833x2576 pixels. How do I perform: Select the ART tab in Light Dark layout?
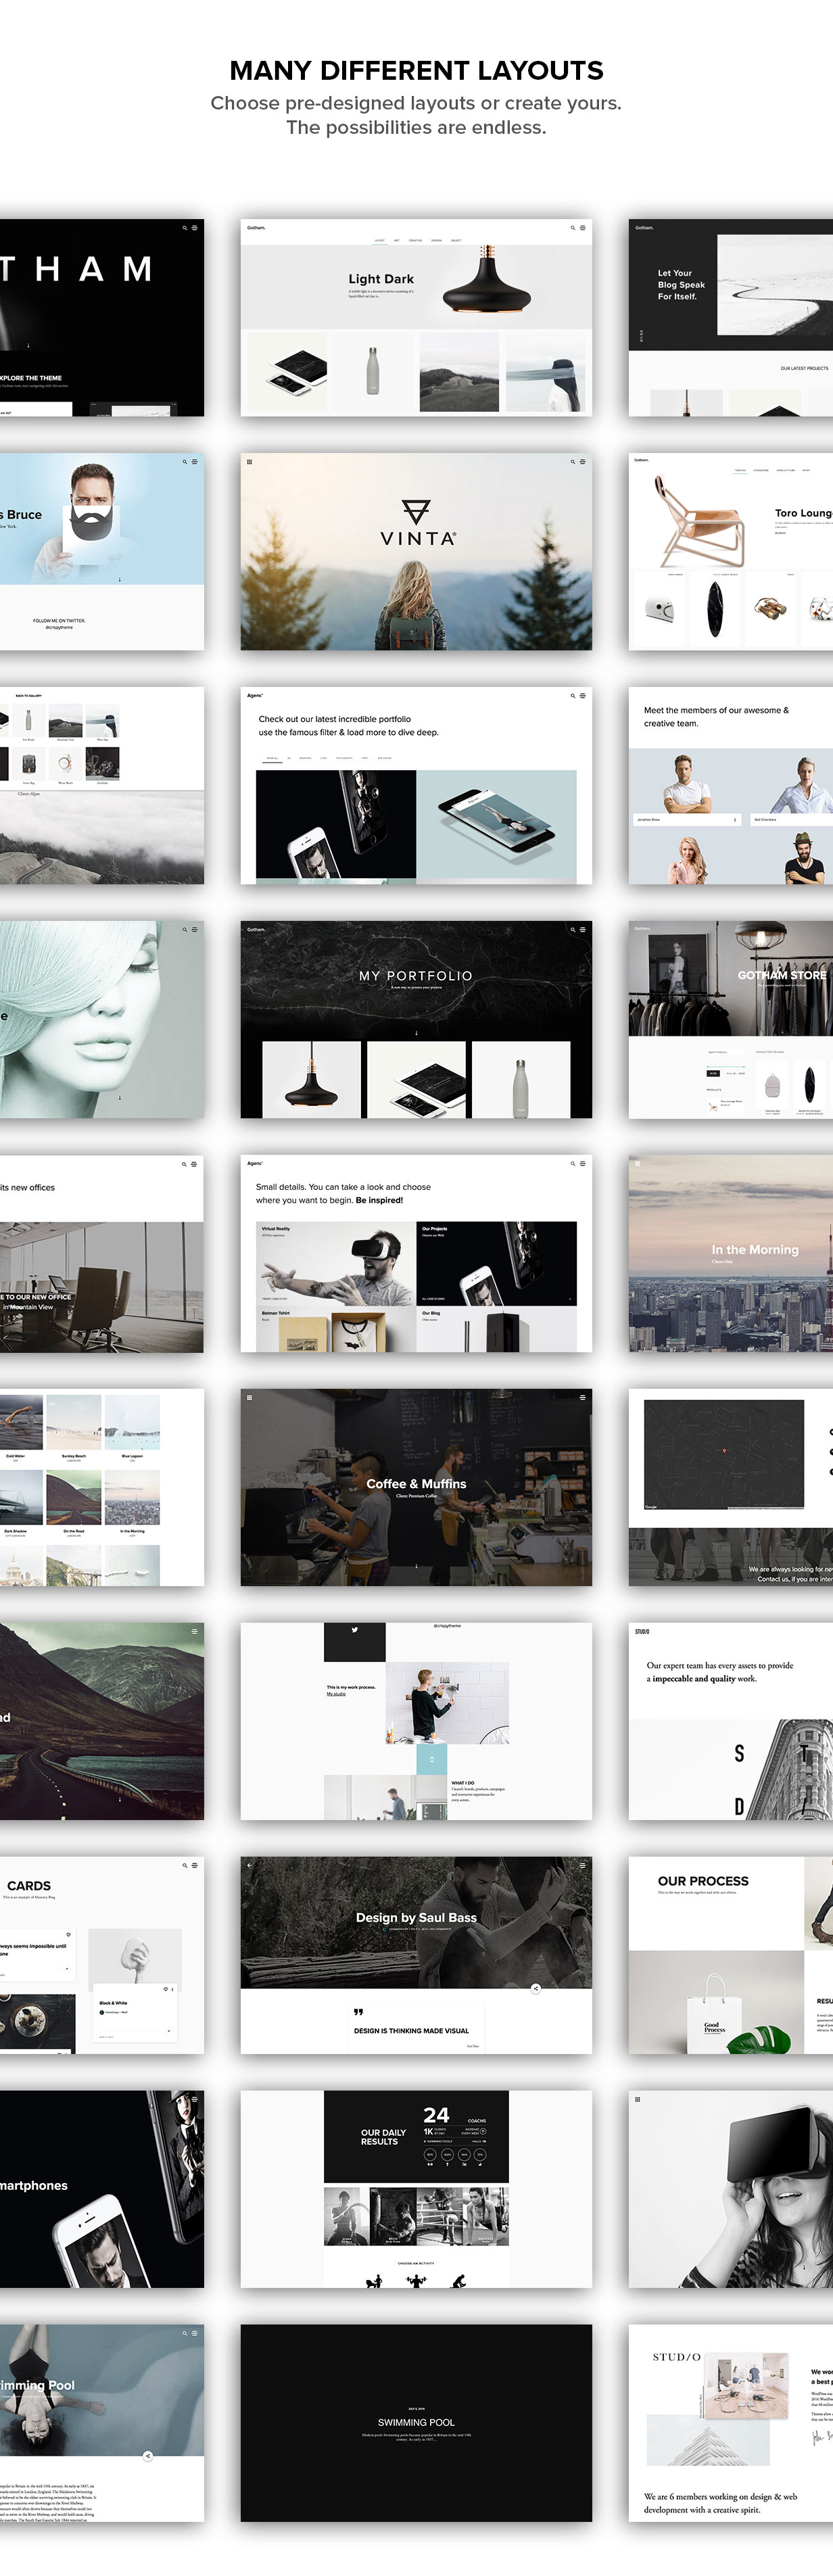[396, 240]
